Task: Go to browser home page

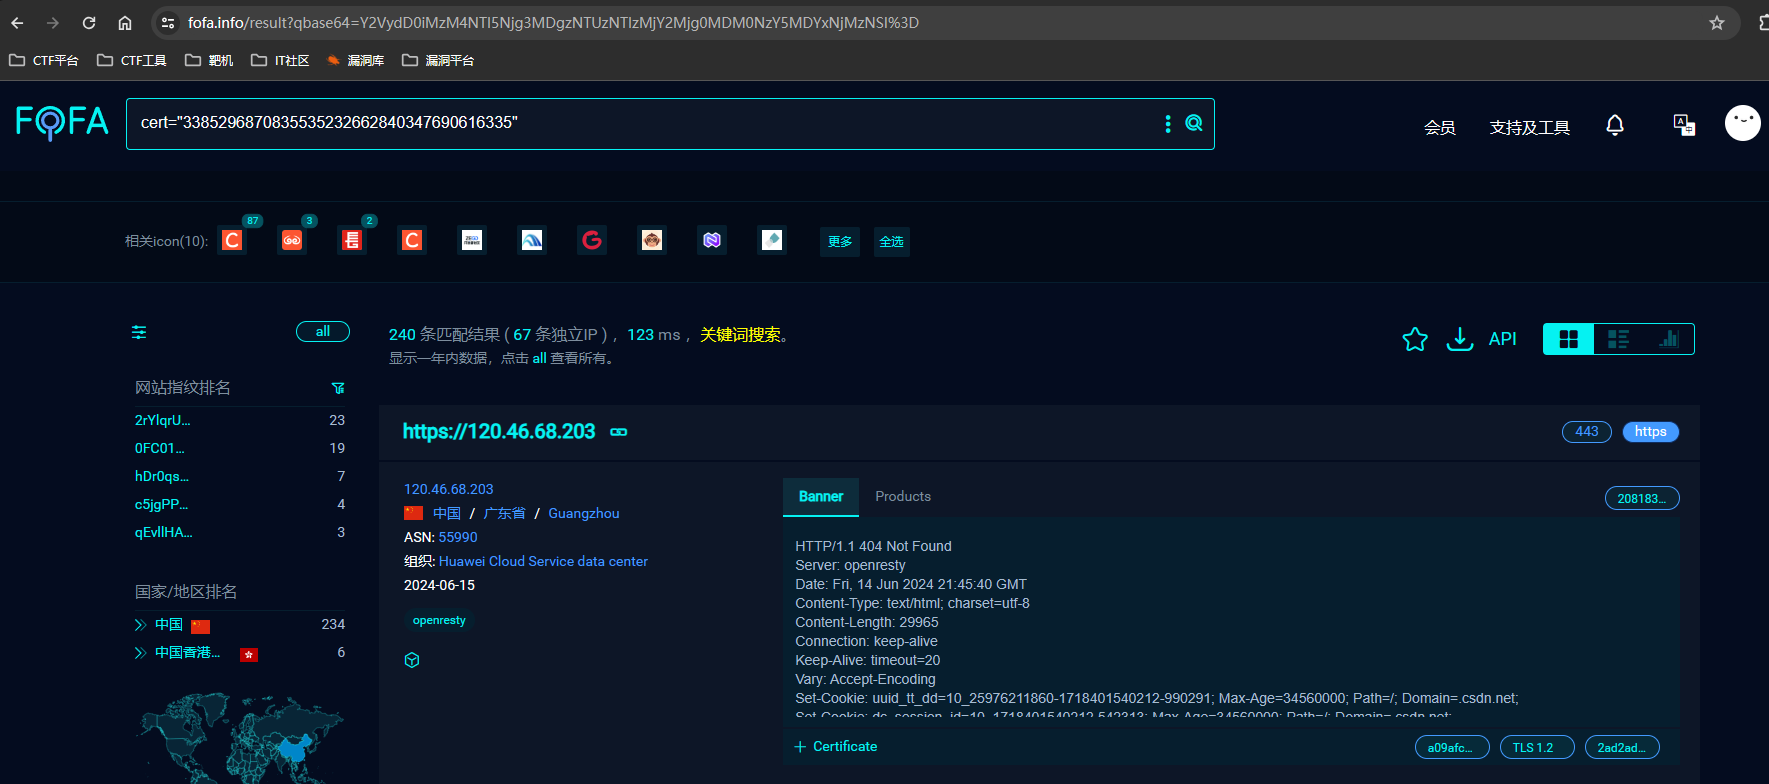Action: tap(125, 22)
